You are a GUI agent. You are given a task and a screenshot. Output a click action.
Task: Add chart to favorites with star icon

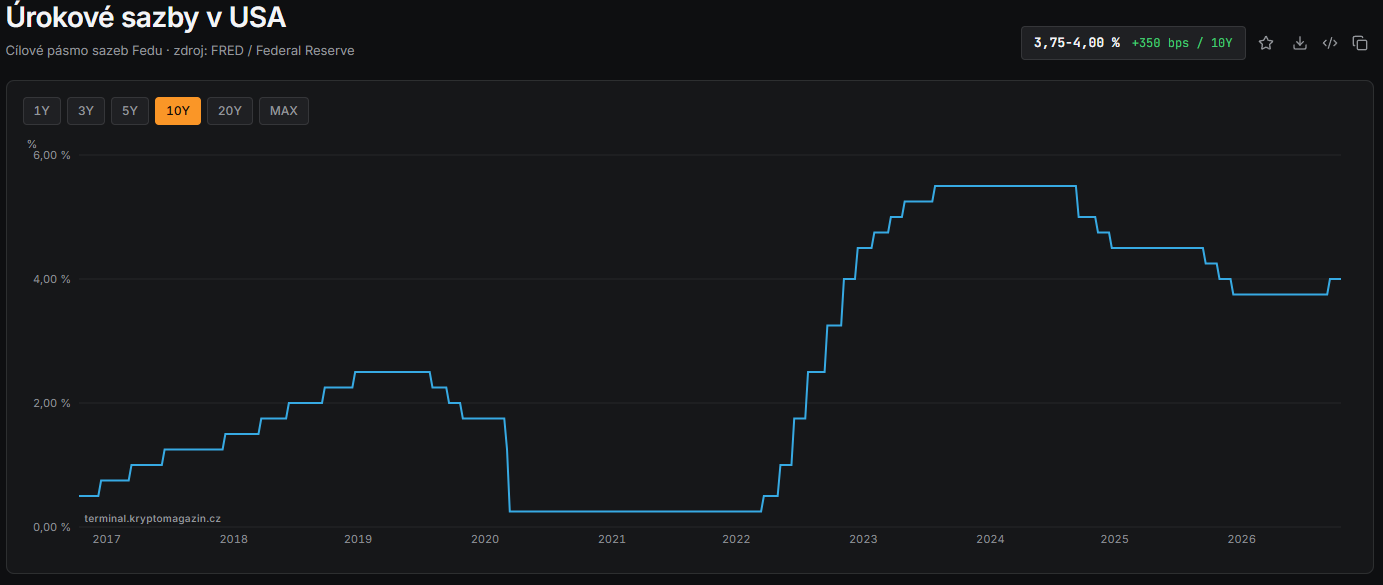(1266, 43)
